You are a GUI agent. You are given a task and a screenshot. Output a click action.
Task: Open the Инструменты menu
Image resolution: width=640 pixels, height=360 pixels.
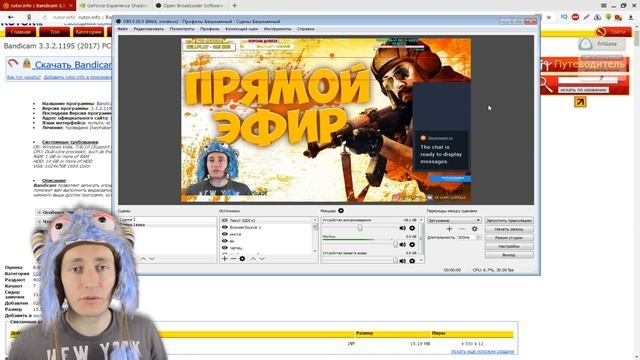point(278,29)
